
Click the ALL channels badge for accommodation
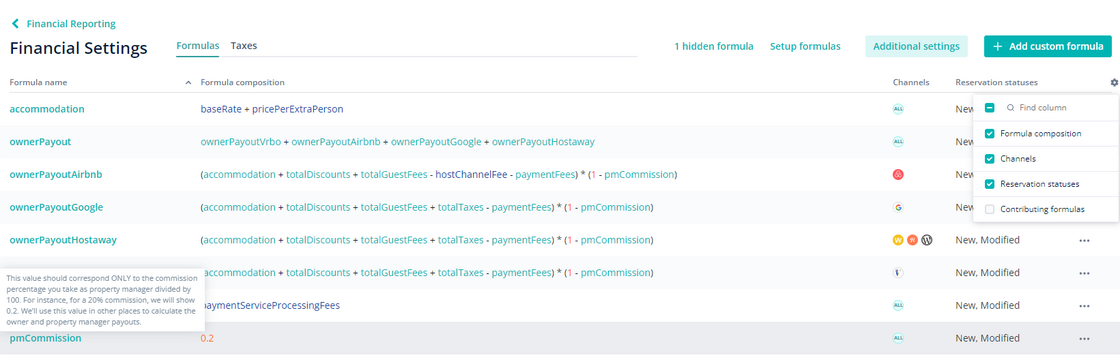click(x=899, y=109)
